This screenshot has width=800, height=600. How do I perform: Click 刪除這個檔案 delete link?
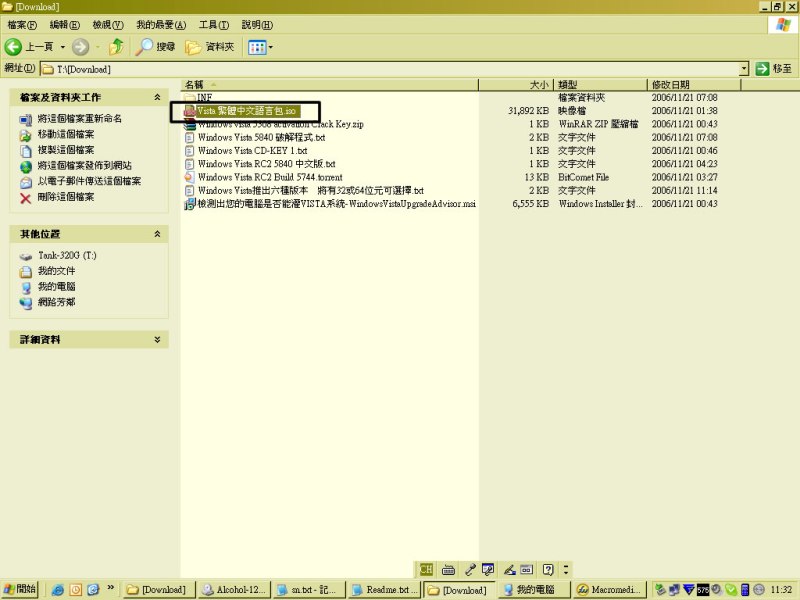(x=65, y=196)
